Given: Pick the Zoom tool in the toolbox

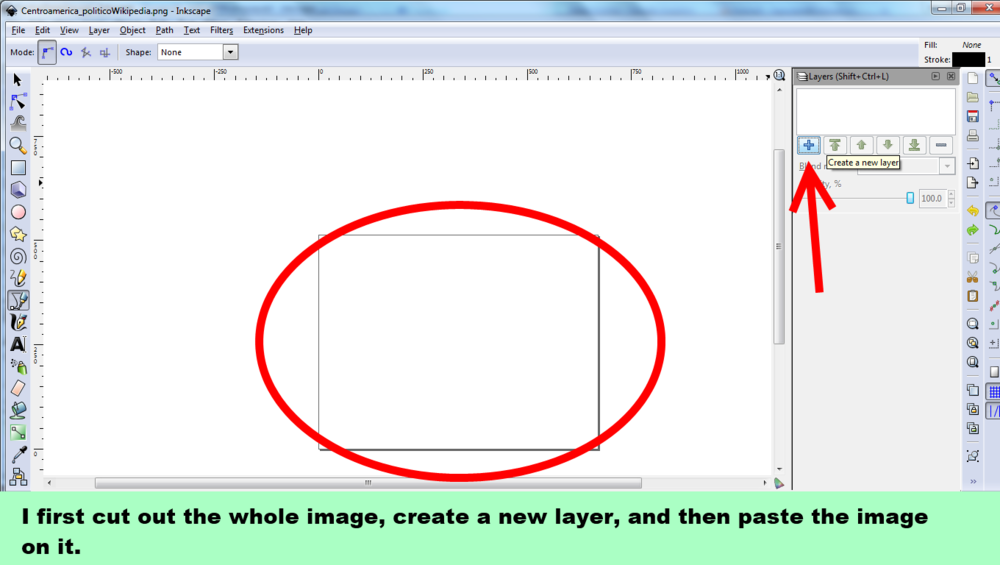Looking at the screenshot, I should click(18, 145).
